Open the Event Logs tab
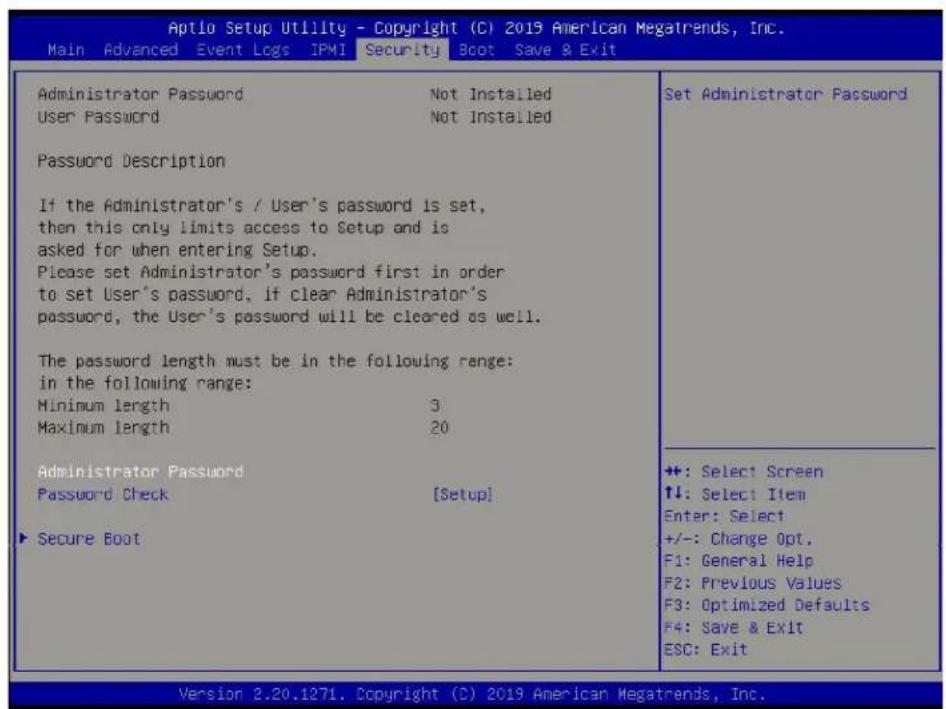Image resolution: width=946 pixels, height=709 pixels. pos(243,49)
